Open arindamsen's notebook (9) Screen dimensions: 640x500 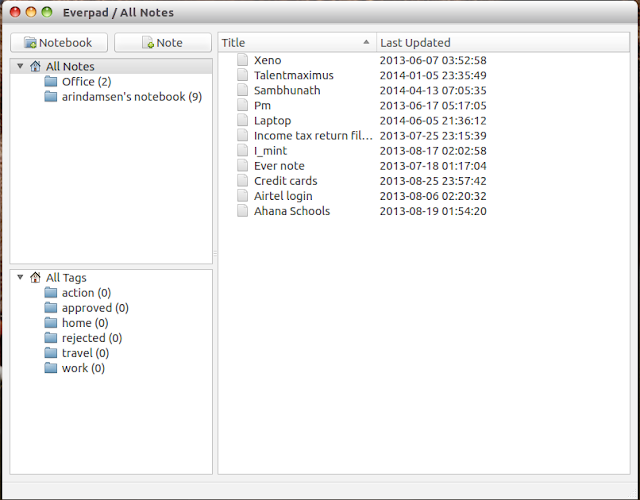[132, 96]
